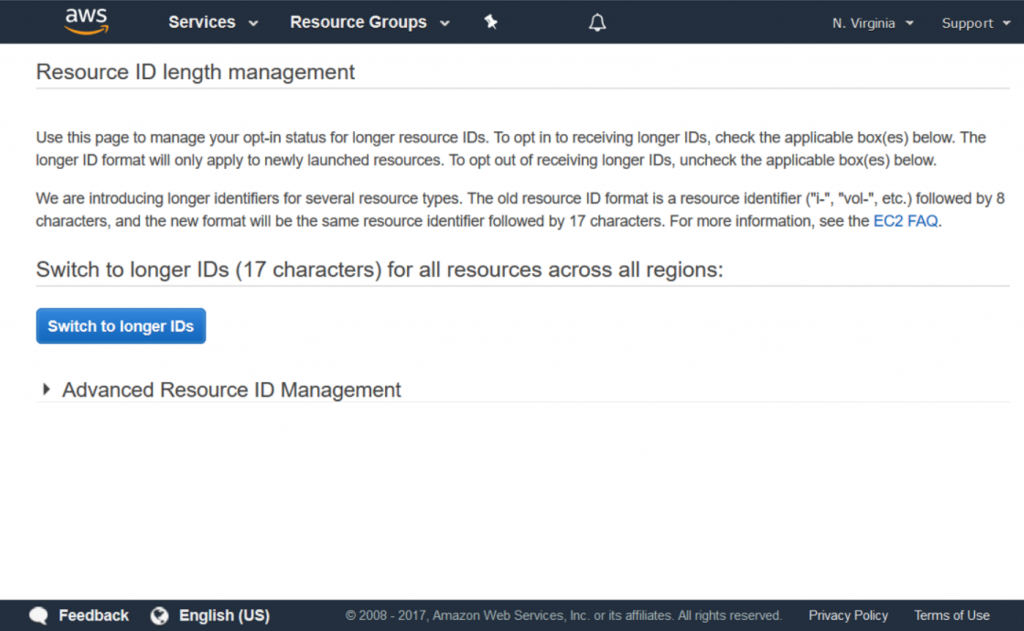Open the Support dropdown menu
Viewport: 1024px width, 631px height.
tap(976, 23)
